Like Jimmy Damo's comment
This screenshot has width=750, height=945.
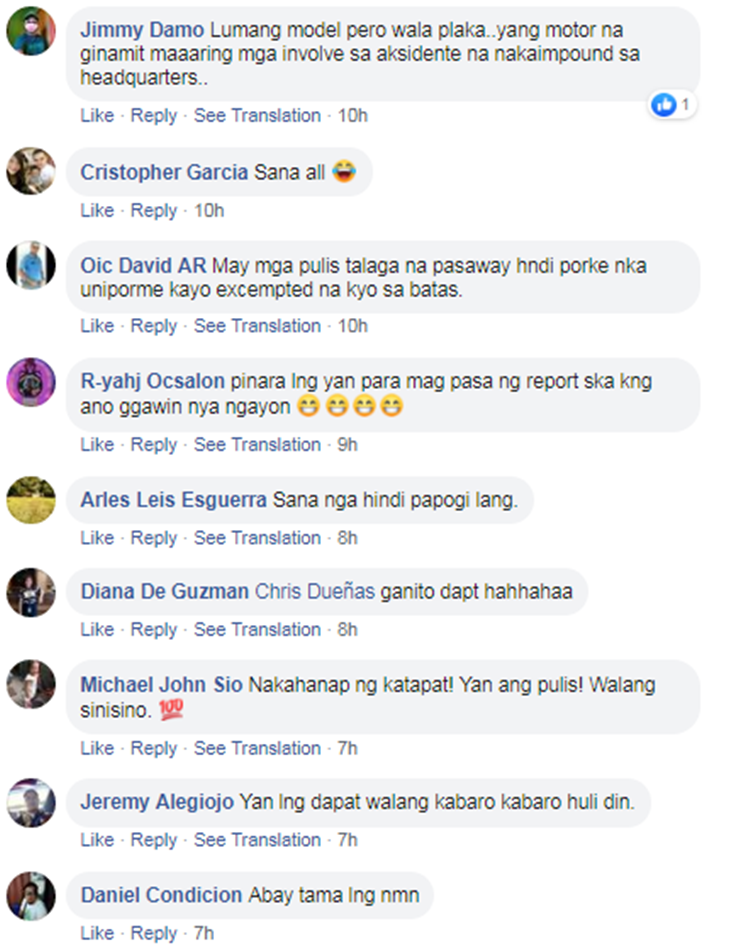(97, 115)
